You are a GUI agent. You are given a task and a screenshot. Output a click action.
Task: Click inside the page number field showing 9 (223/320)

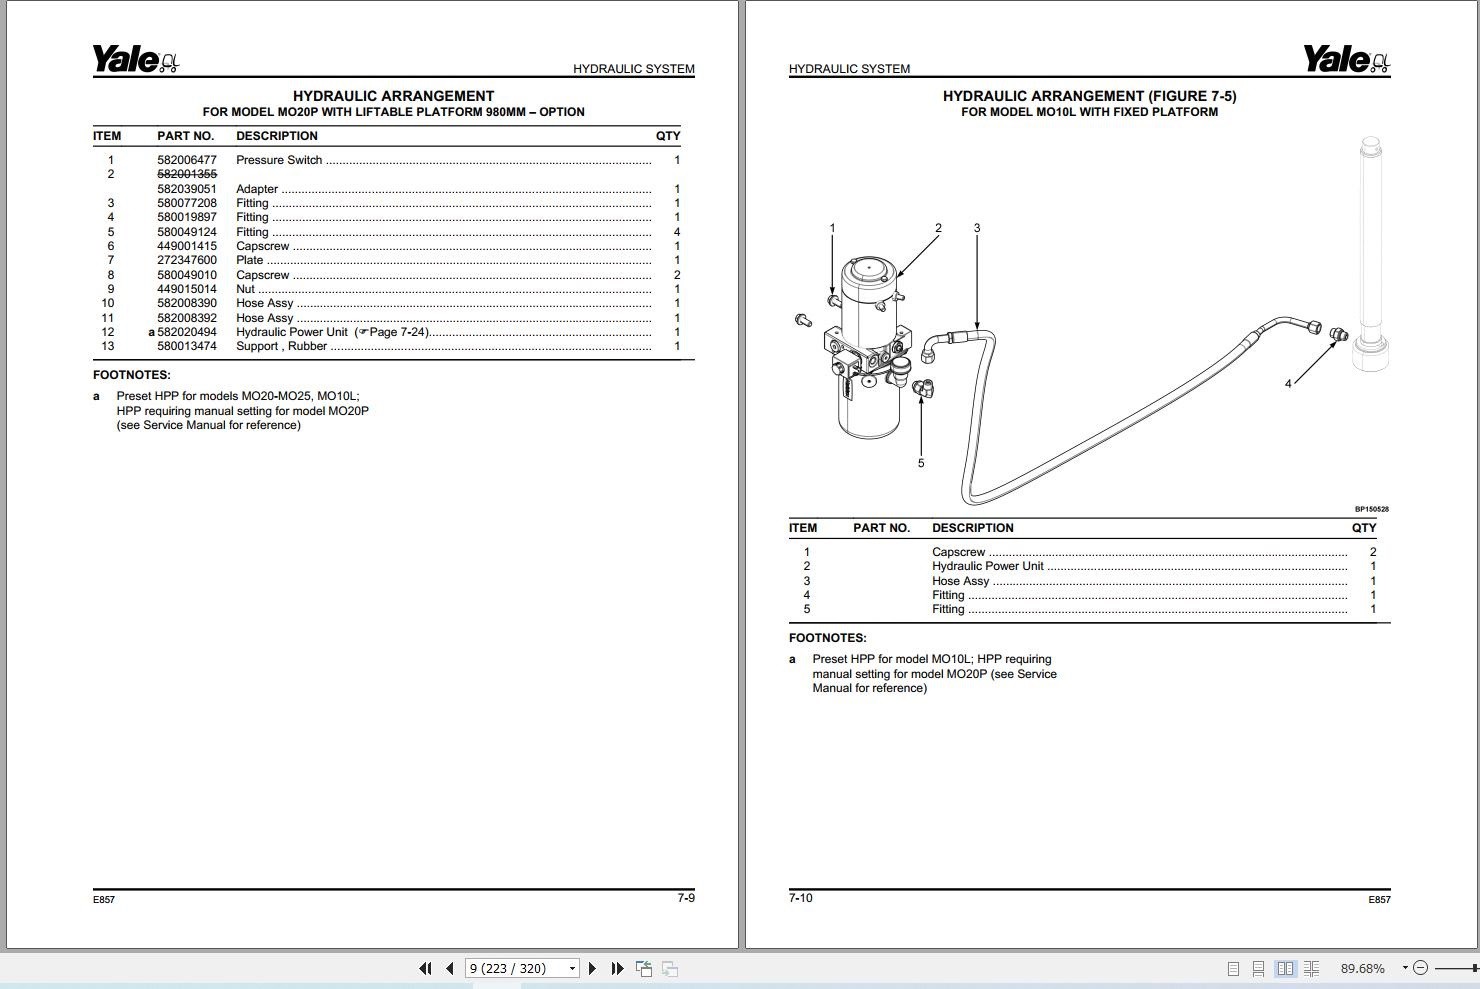[510, 968]
